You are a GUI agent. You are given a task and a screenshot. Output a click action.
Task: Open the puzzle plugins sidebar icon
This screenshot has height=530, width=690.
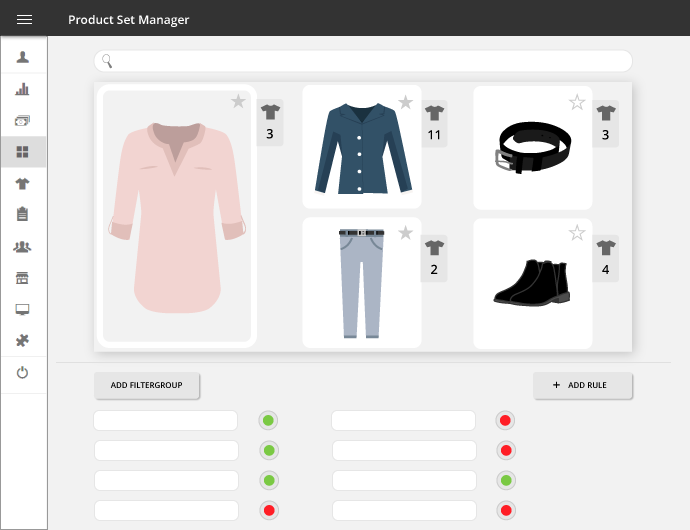(22, 340)
